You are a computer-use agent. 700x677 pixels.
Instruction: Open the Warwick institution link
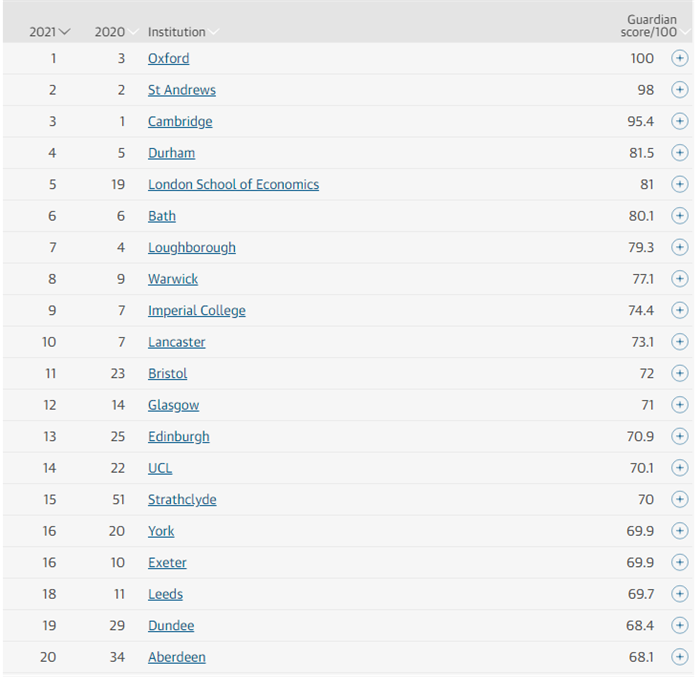pyautogui.click(x=173, y=279)
